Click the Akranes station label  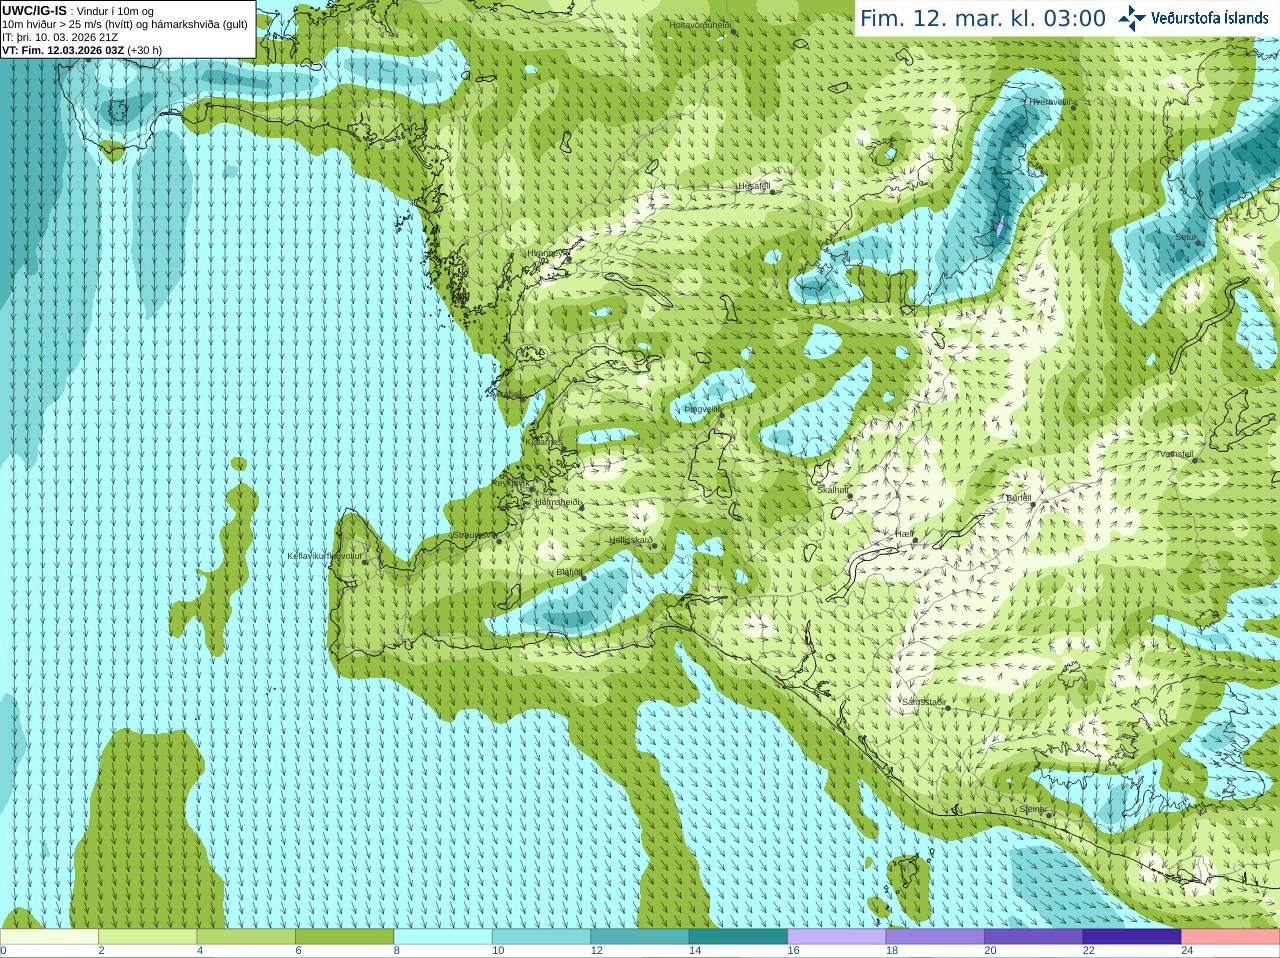(508, 395)
